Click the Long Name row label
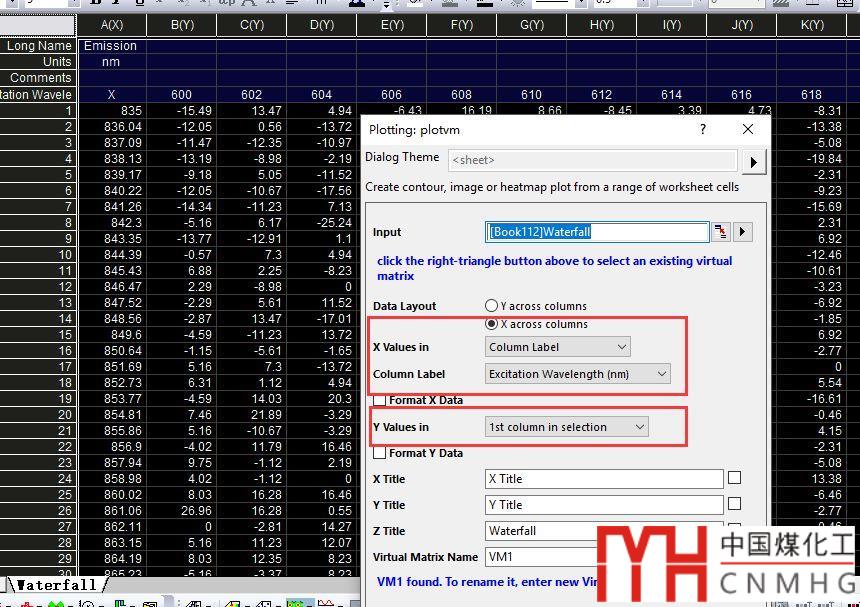The height and width of the screenshot is (607, 860). 38,46
